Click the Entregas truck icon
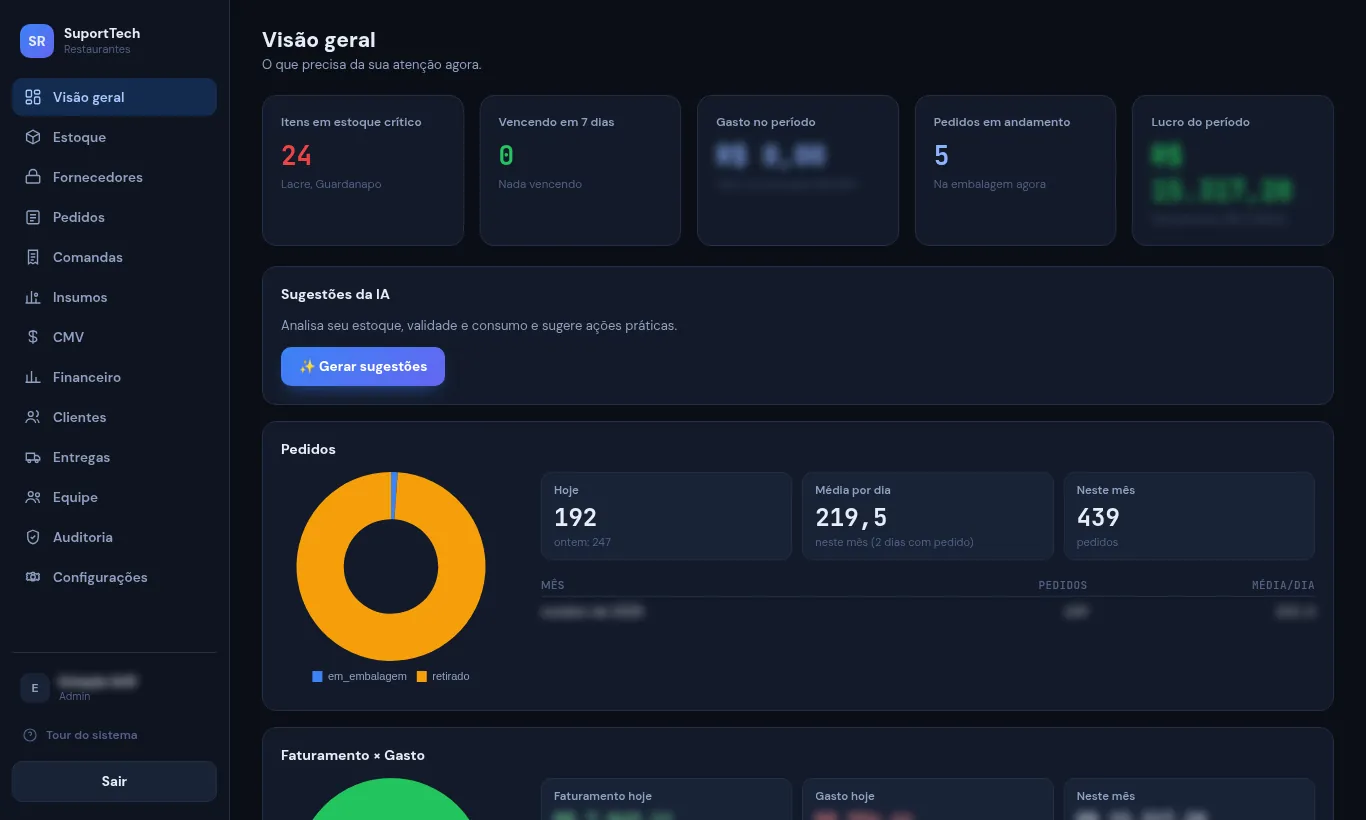The width and height of the screenshot is (1366, 820). [x=33, y=457]
